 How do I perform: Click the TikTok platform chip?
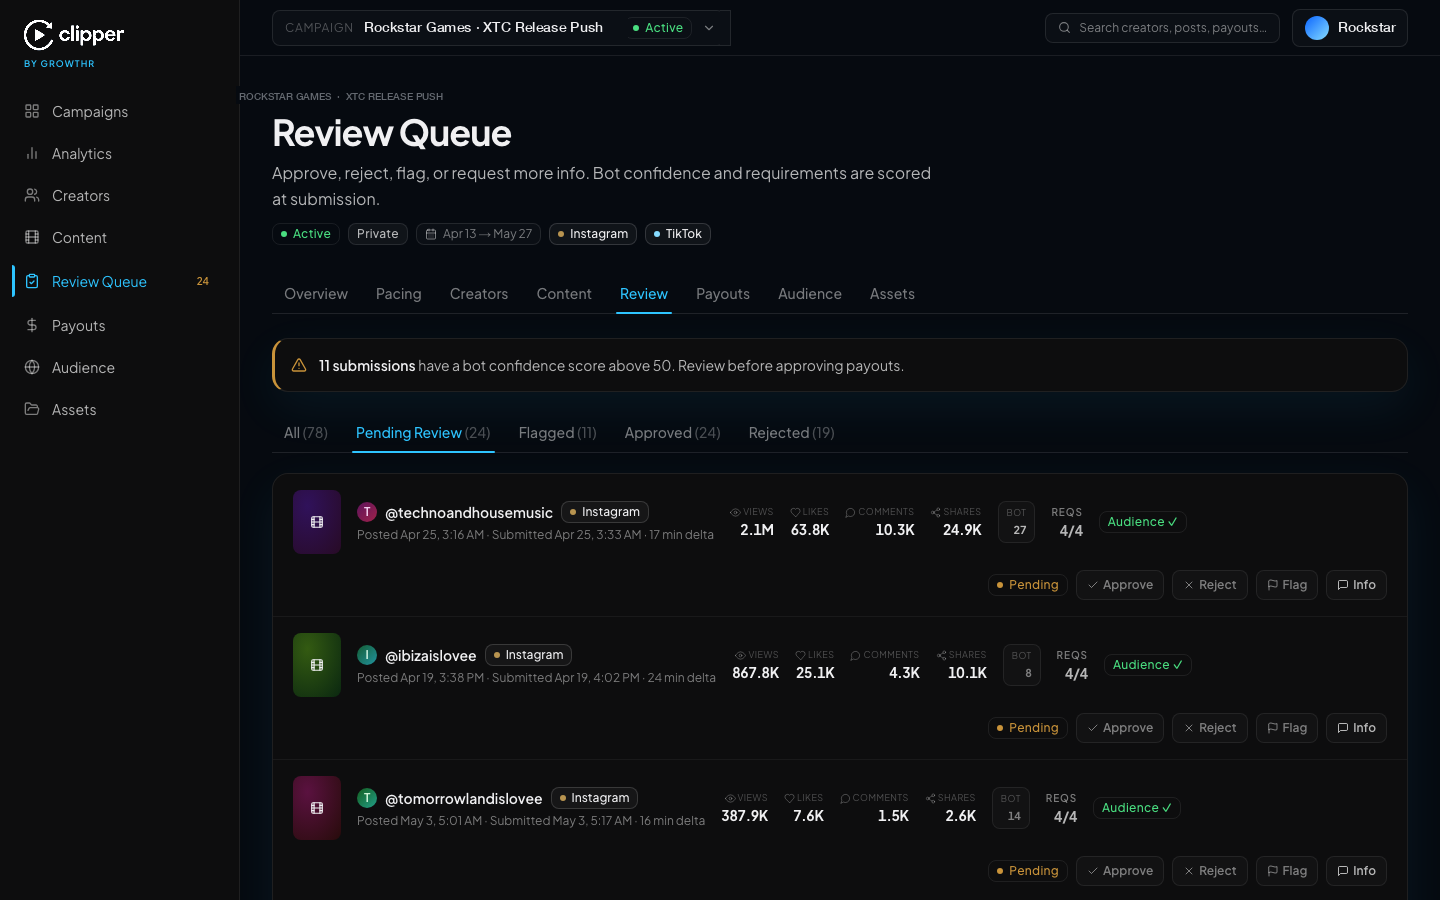pyautogui.click(x=678, y=234)
